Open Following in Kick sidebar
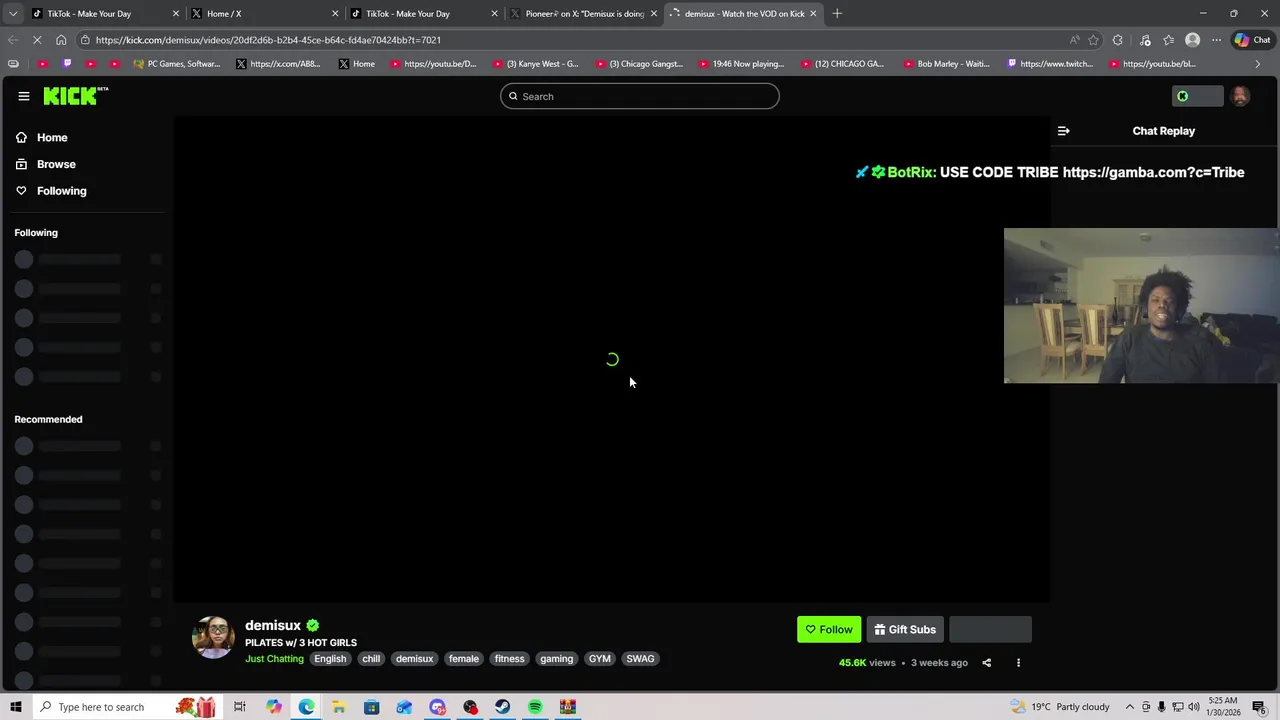 [x=61, y=191]
